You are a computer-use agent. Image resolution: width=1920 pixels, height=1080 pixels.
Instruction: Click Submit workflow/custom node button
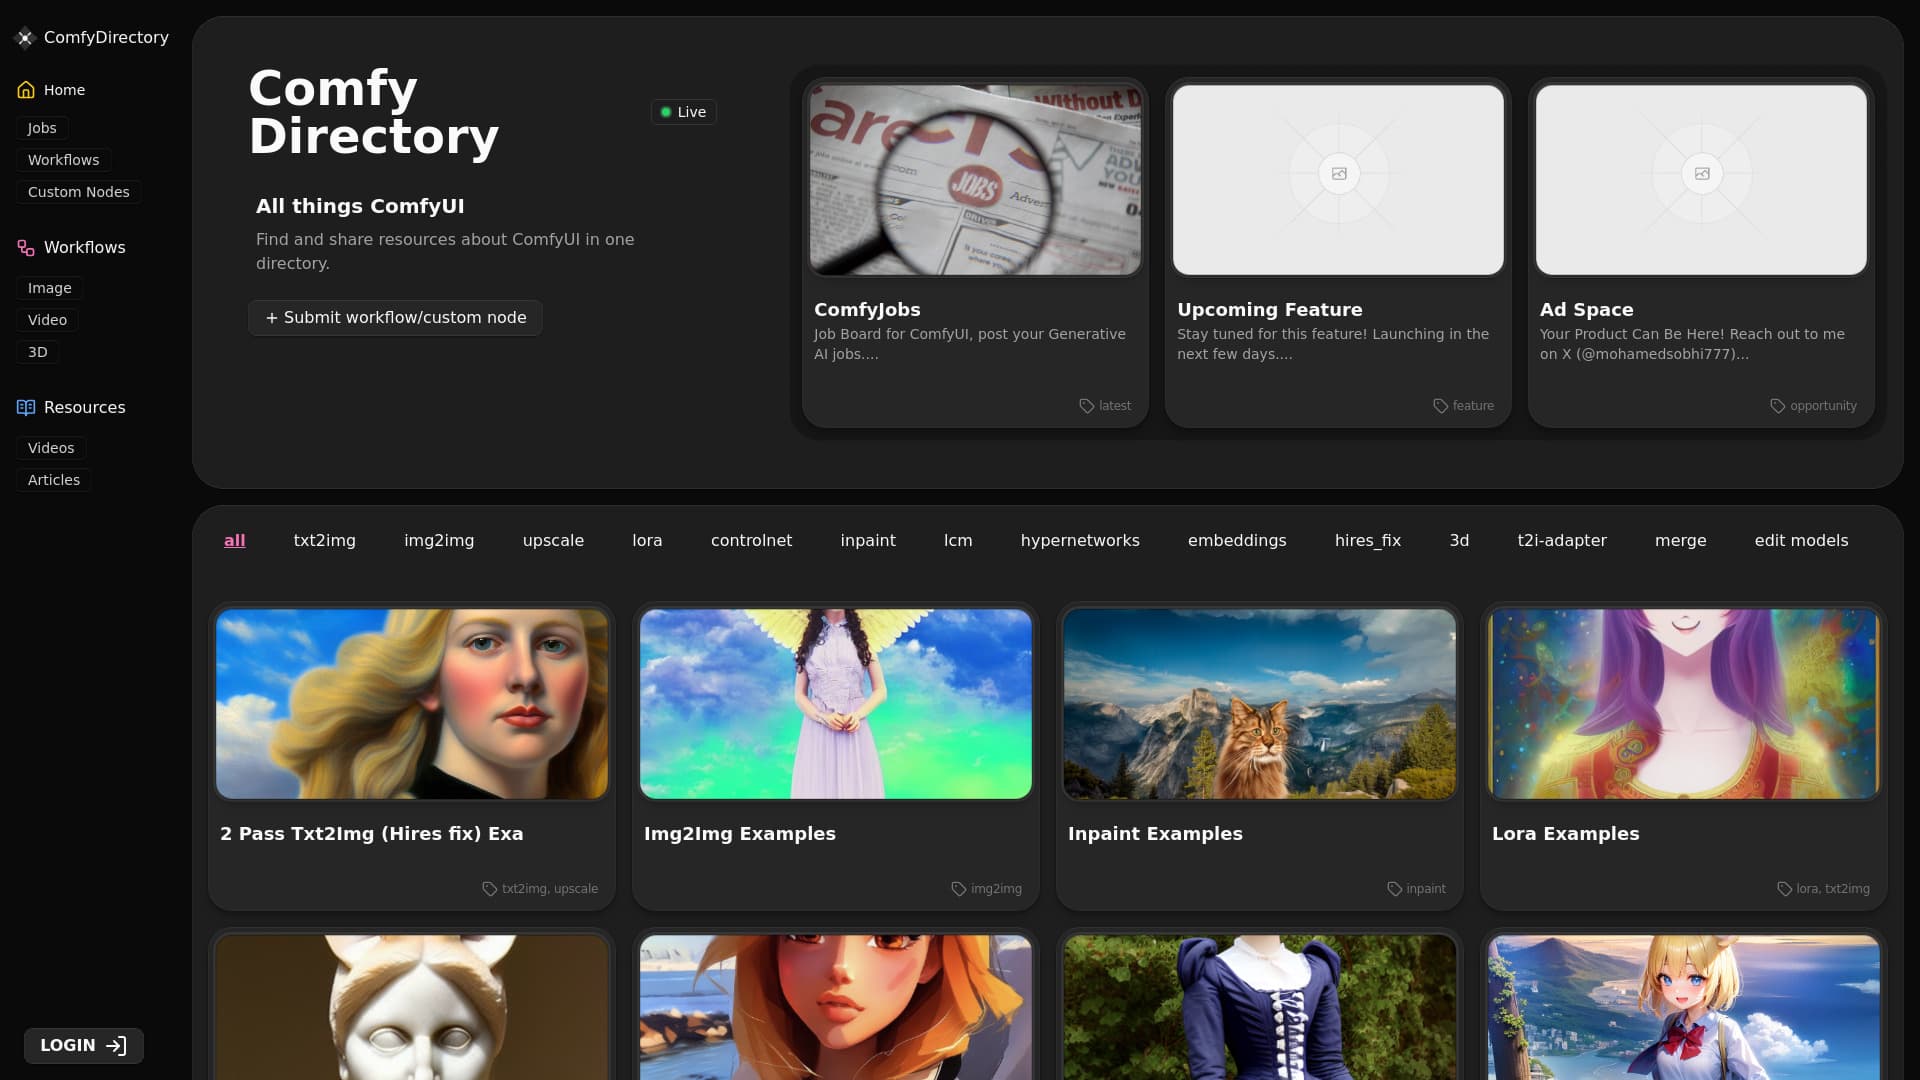pos(395,317)
